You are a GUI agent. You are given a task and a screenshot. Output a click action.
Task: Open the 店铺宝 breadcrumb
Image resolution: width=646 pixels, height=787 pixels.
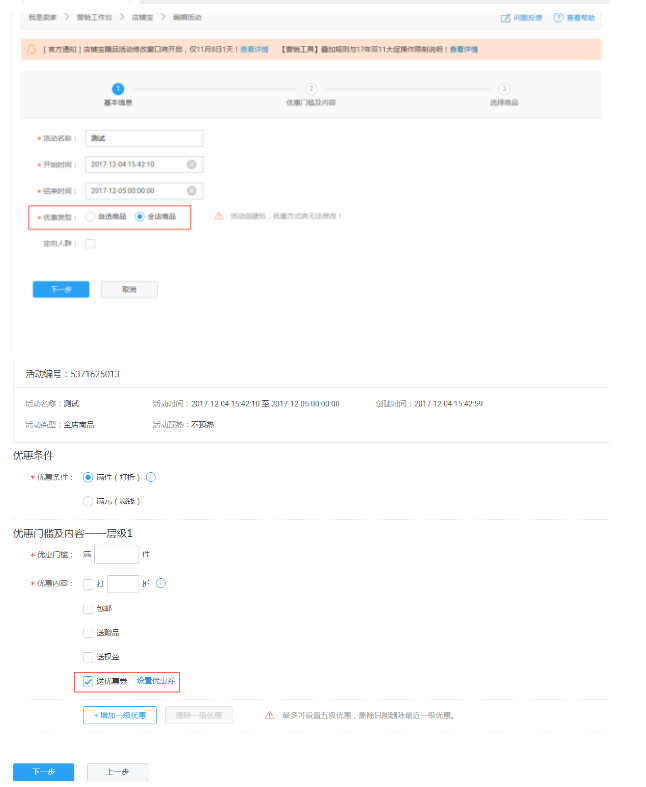(143, 18)
